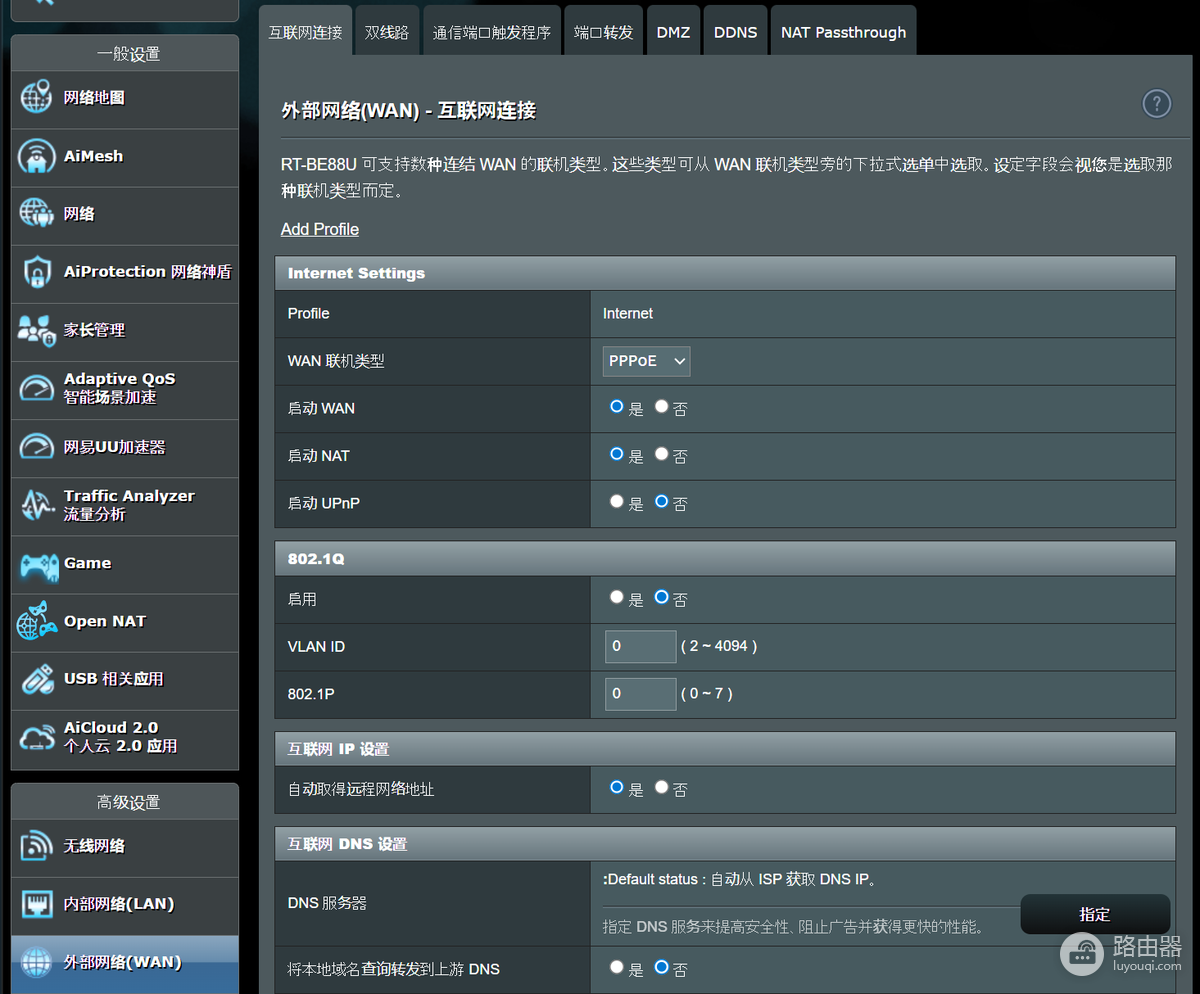1200x994 pixels.
Task: Open the LAN (内部网络) ethernet port icon
Action: [x=36, y=904]
